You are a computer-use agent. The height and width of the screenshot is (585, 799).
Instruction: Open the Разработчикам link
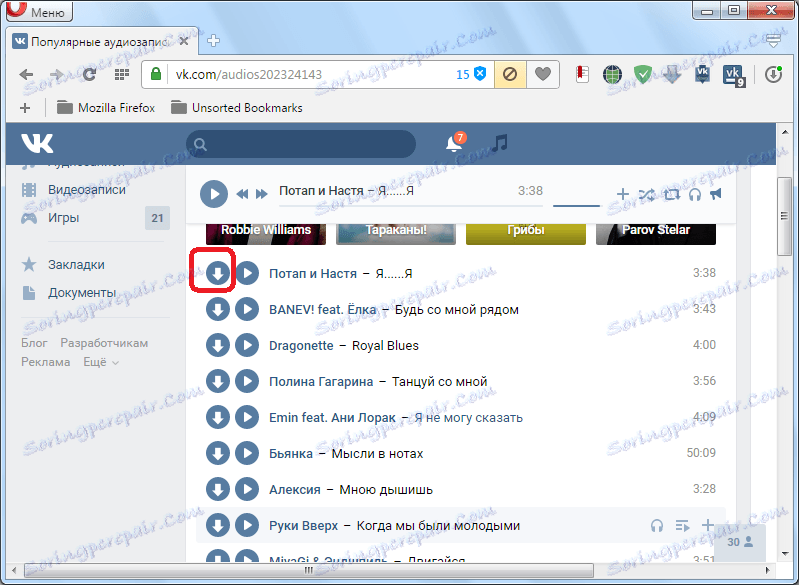(104, 343)
